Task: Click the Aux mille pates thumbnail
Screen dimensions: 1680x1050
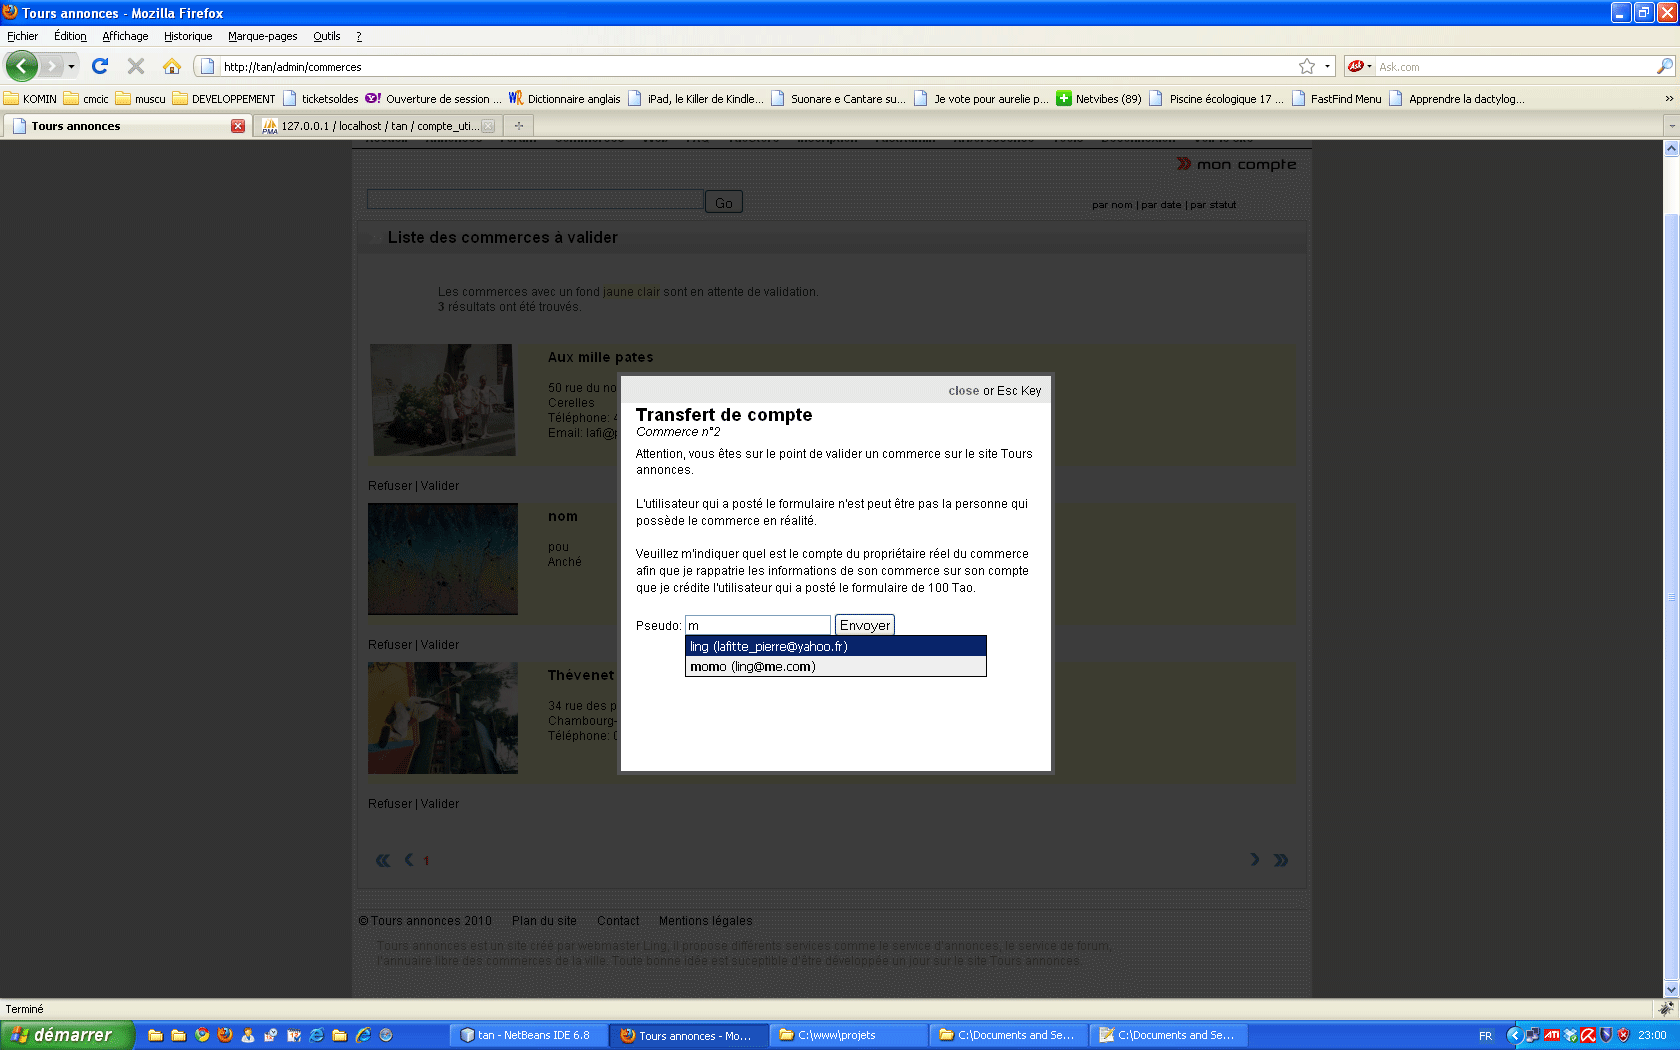Action: pyautogui.click(x=442, y=400)
